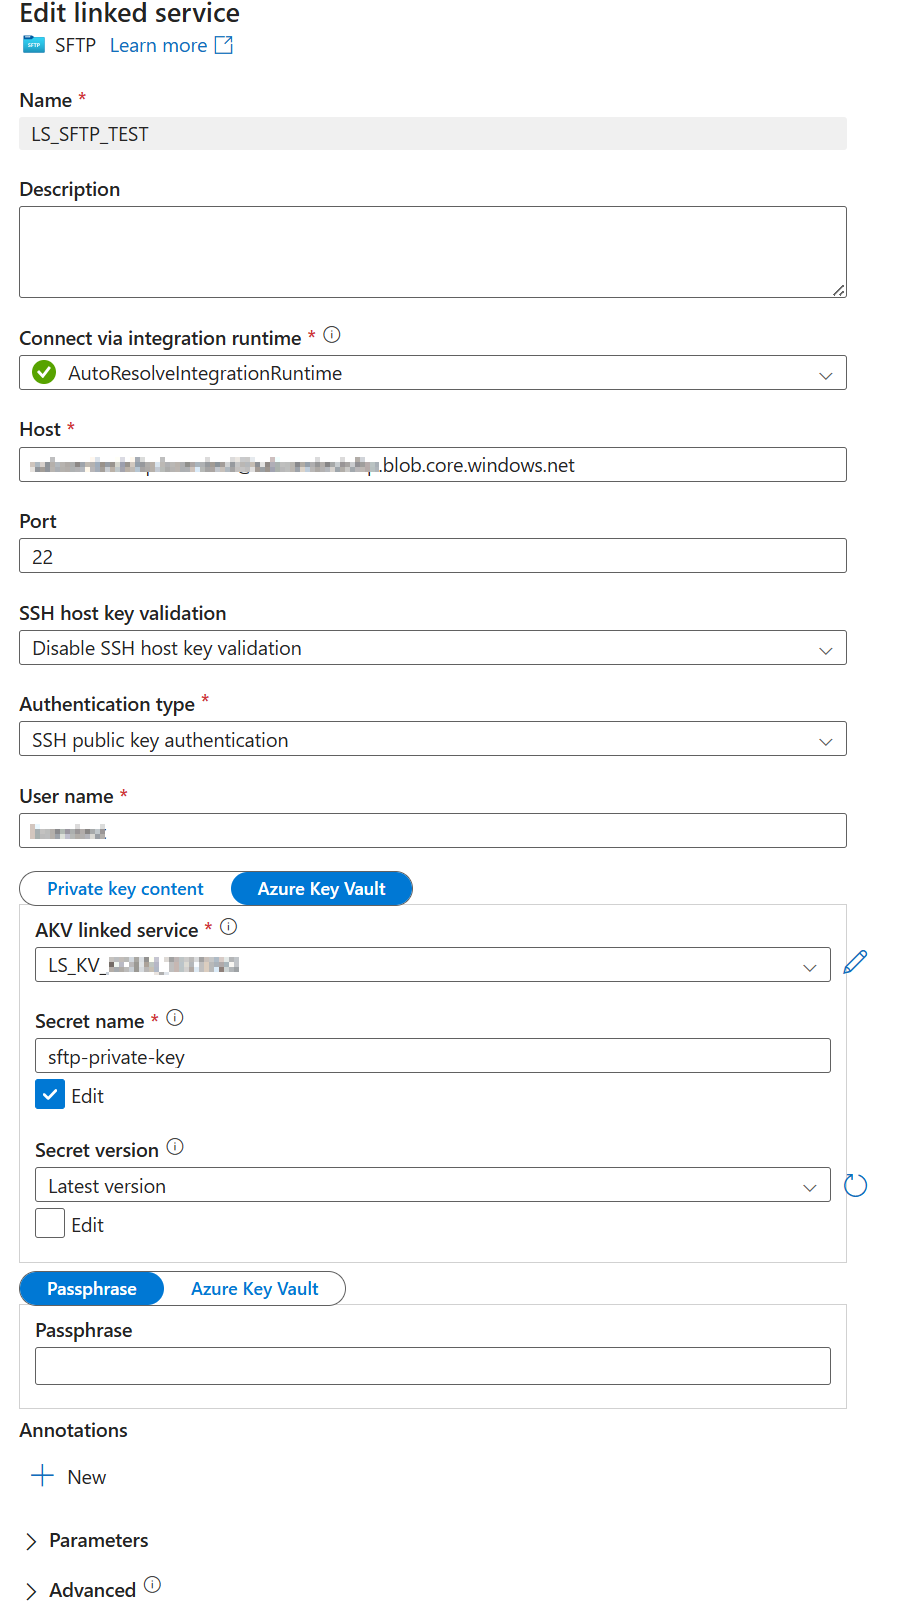
Task: Click the Port input field
Action: tap(432, 557)
